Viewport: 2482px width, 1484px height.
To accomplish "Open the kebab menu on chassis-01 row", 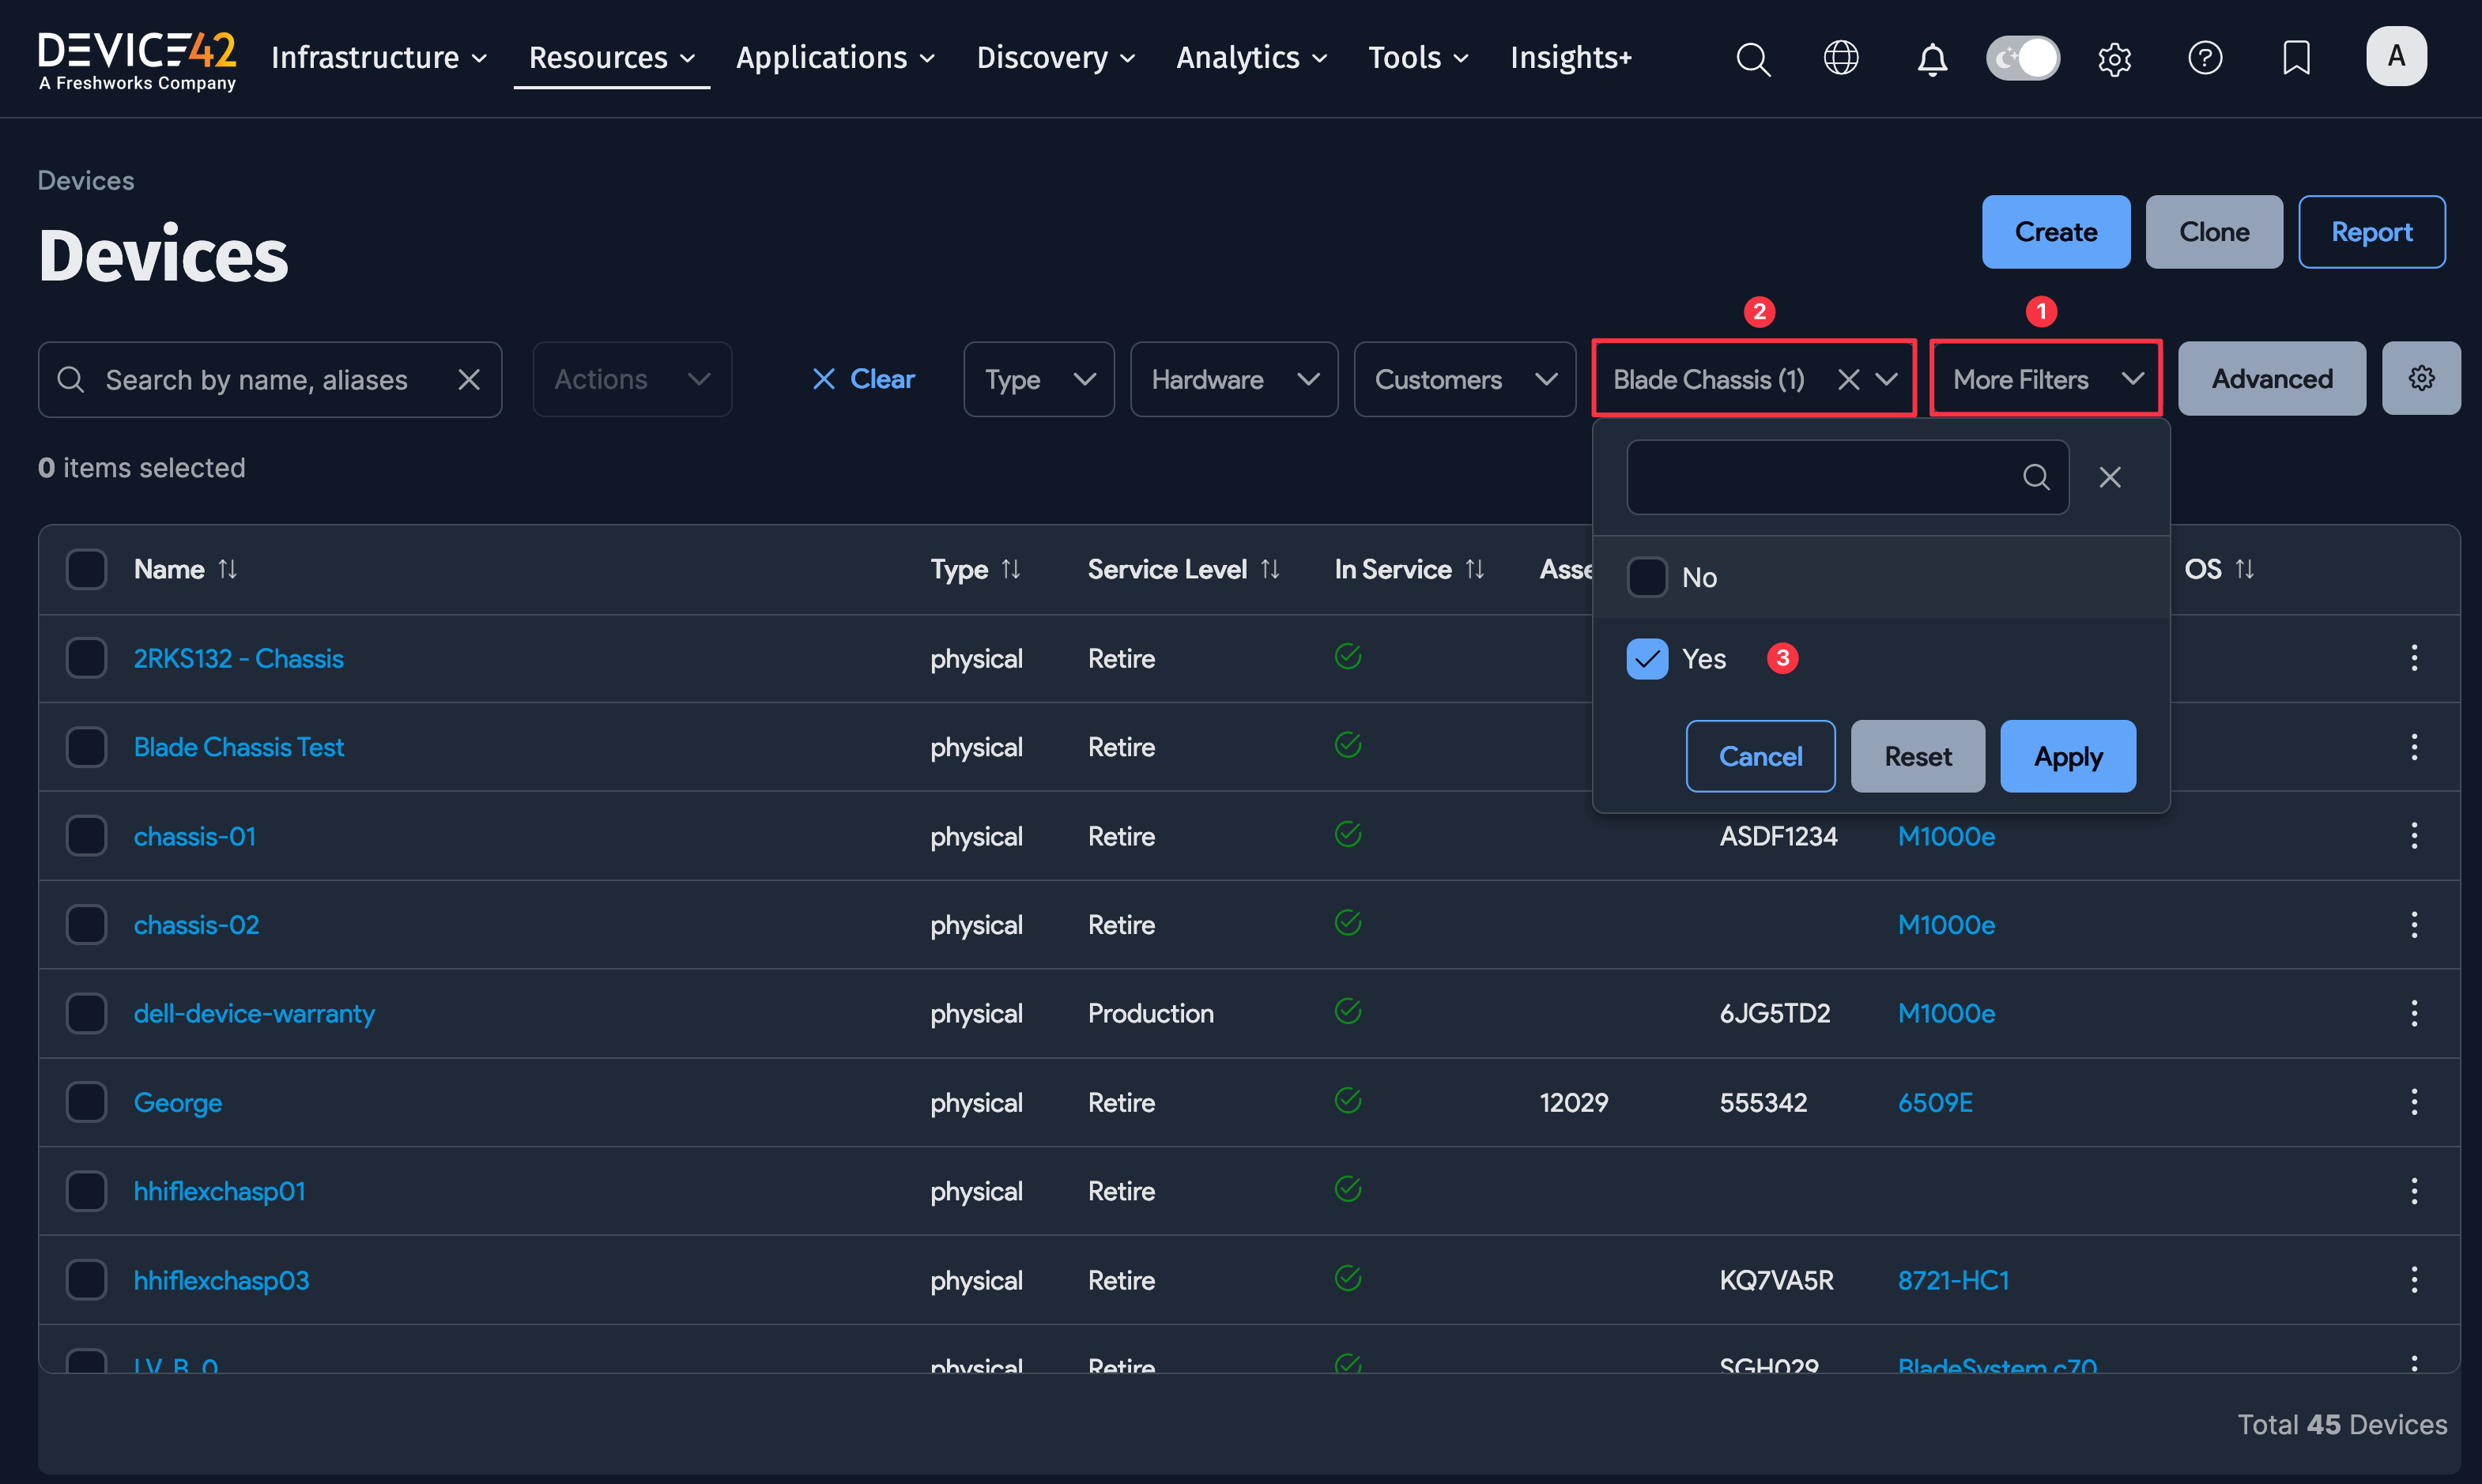I will 2414,836.
